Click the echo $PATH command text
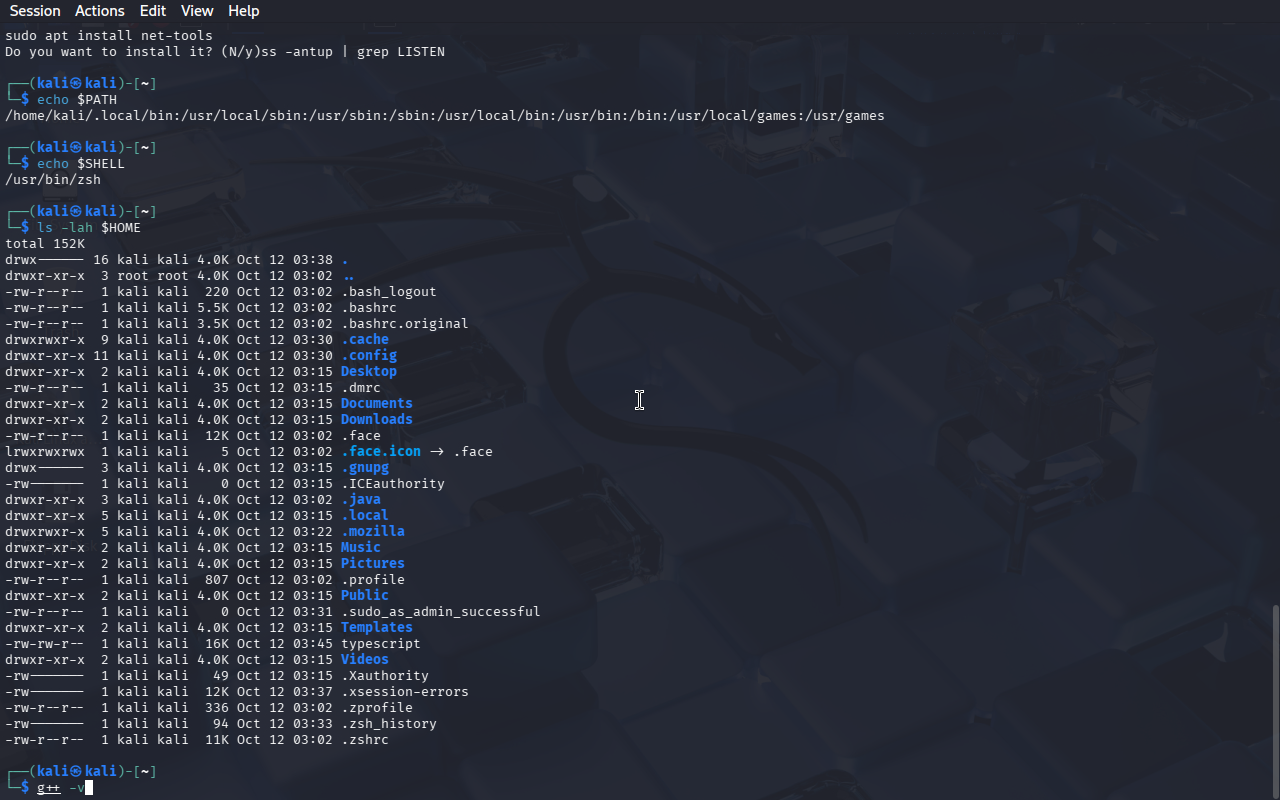1280x800 pixels. 76,99
